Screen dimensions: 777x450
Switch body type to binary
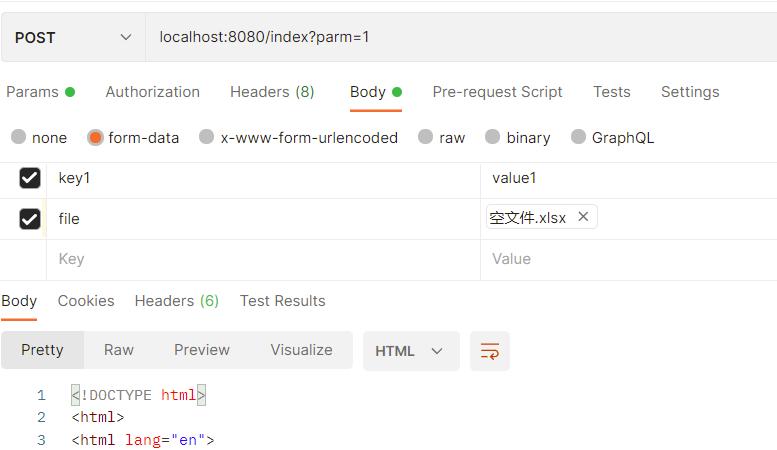click(493, 137)
